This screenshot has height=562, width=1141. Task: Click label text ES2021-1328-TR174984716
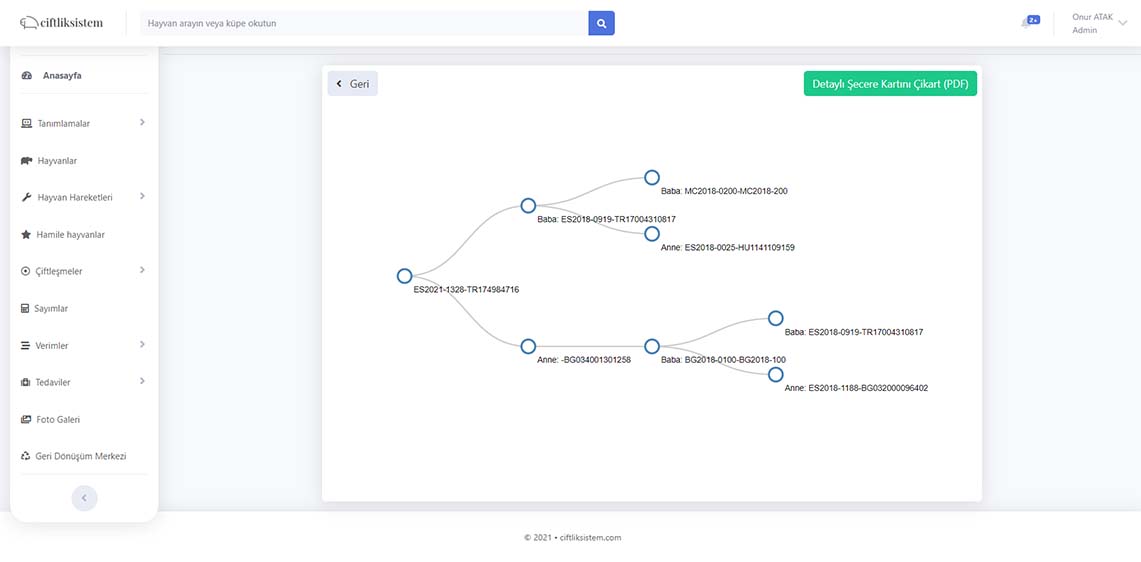(x=466, y=290)
